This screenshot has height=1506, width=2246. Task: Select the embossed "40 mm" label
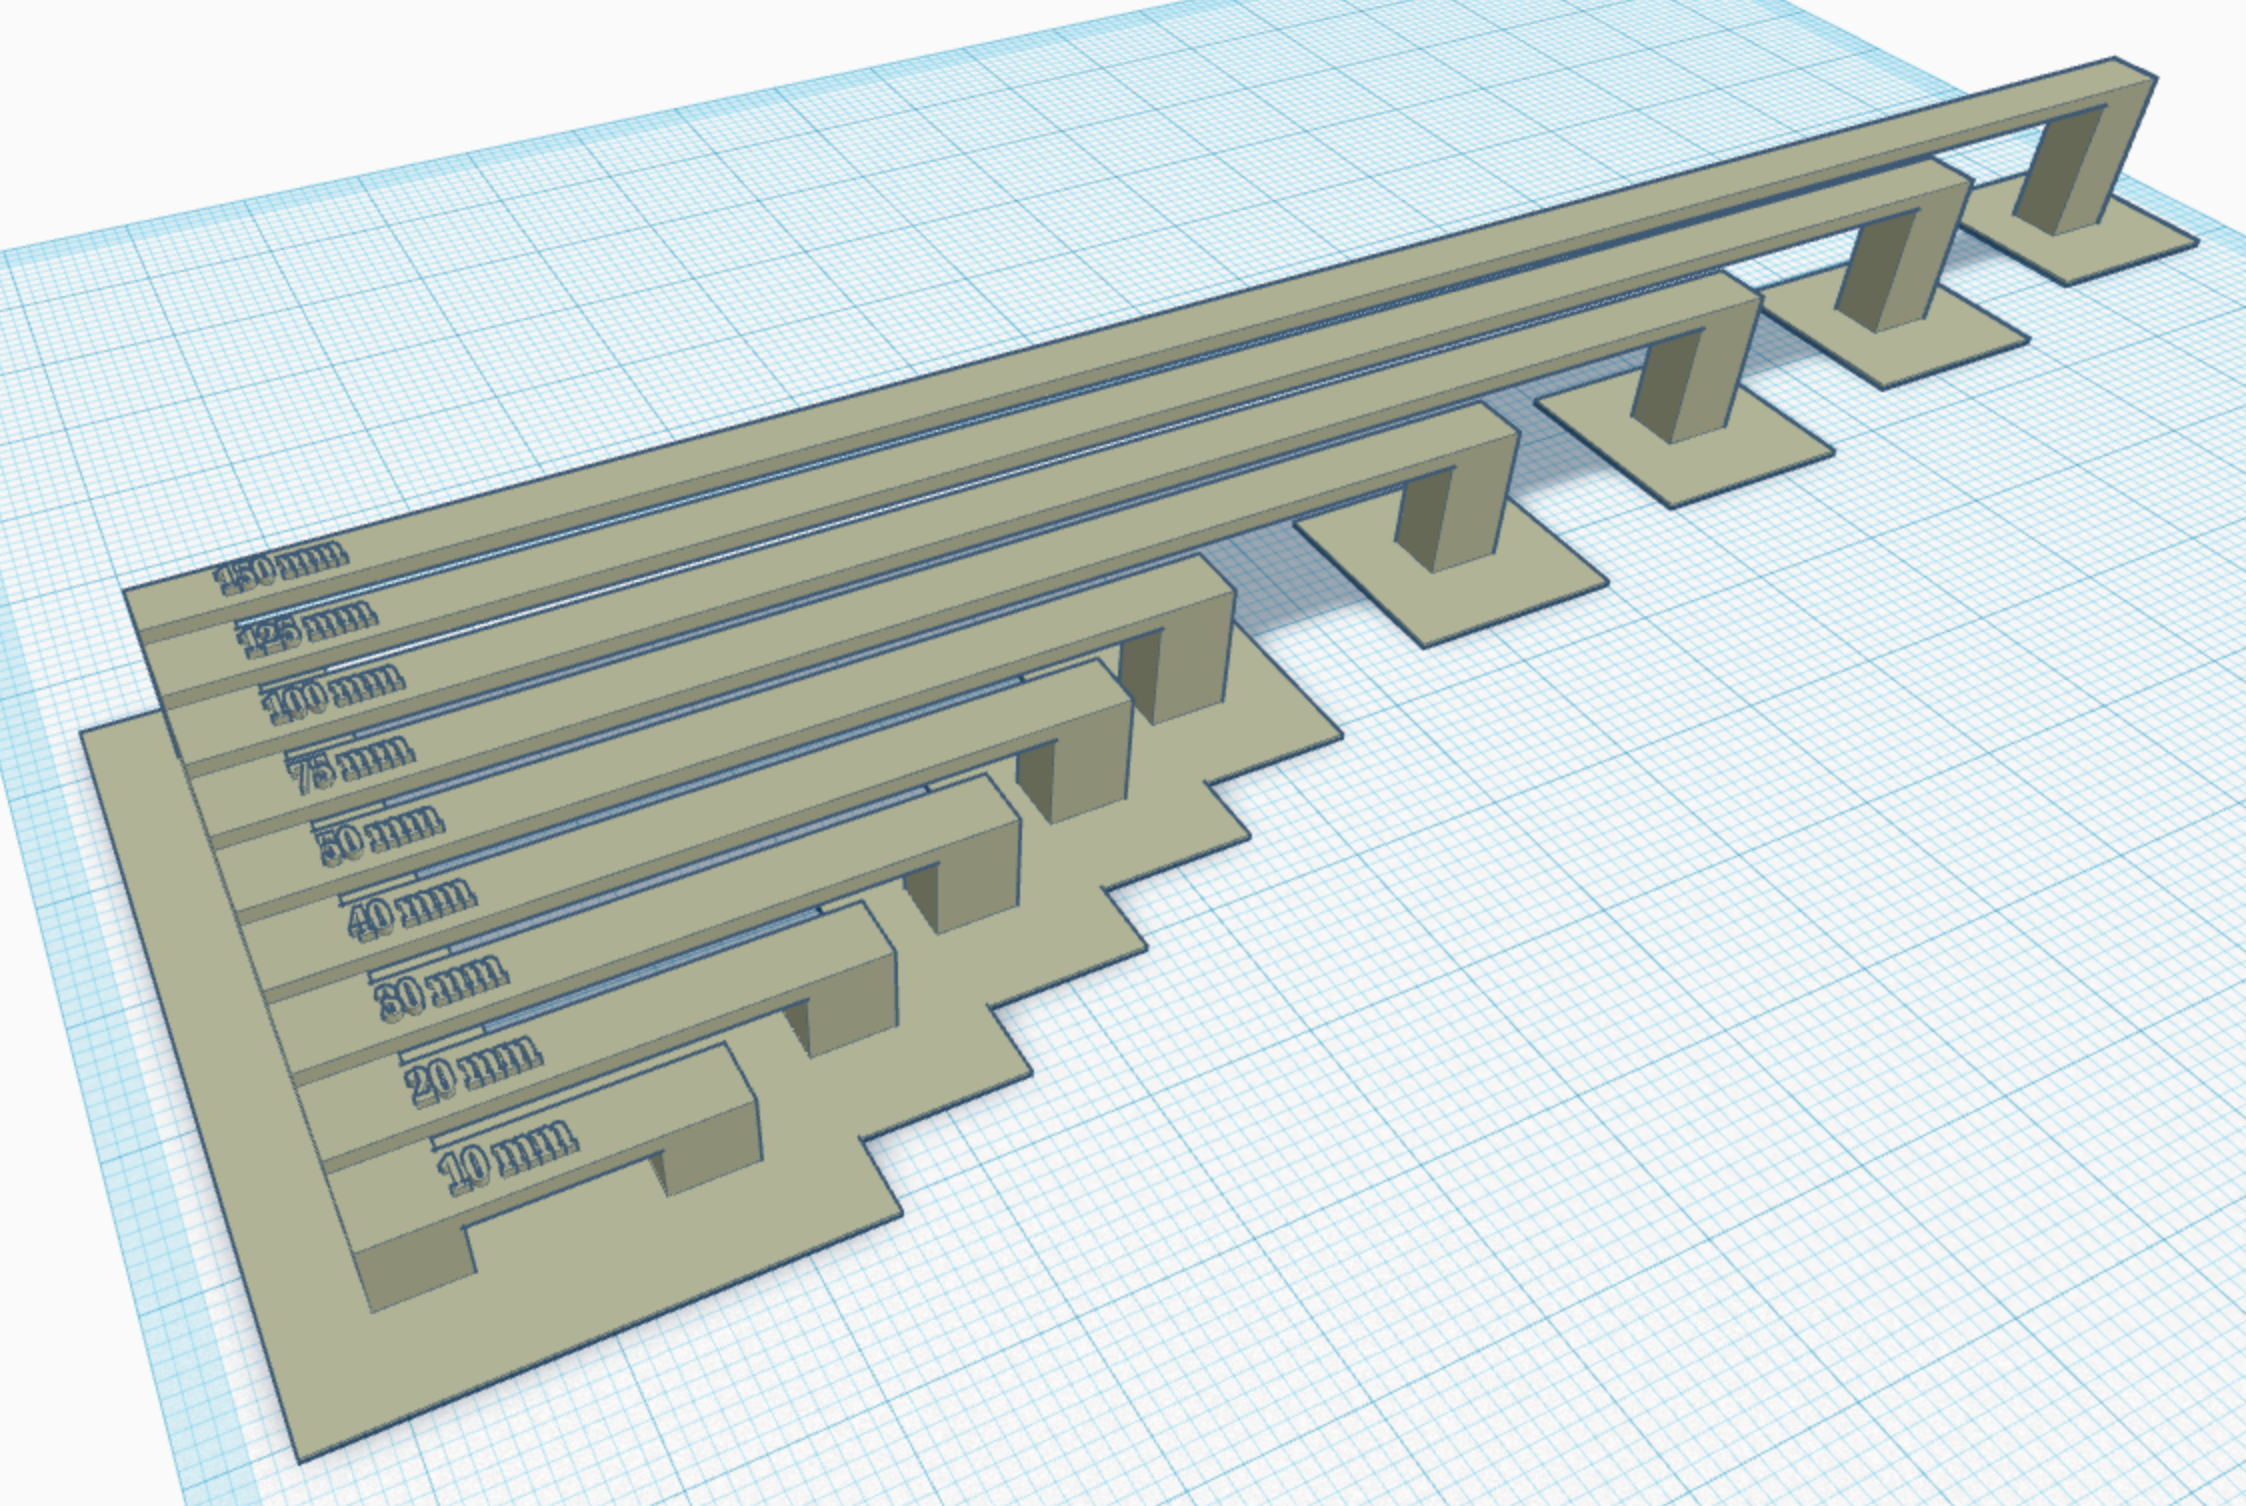coord(410,908)
